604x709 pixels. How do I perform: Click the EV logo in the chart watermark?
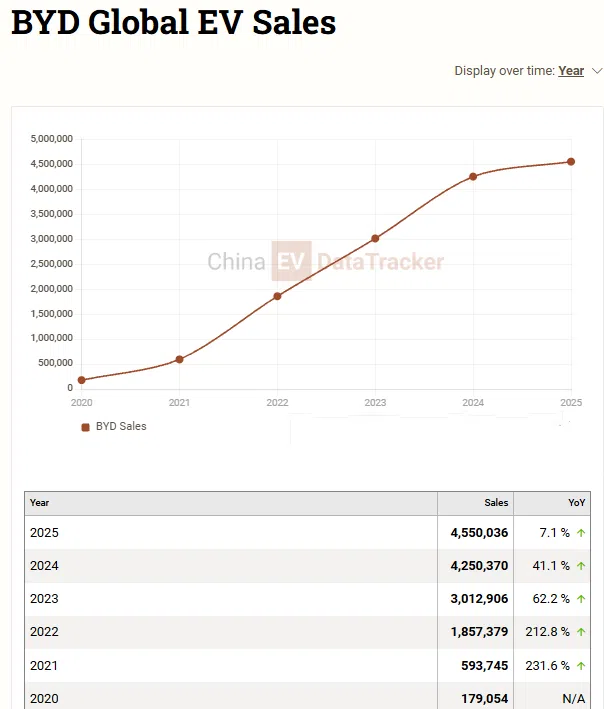pos(292,262)
